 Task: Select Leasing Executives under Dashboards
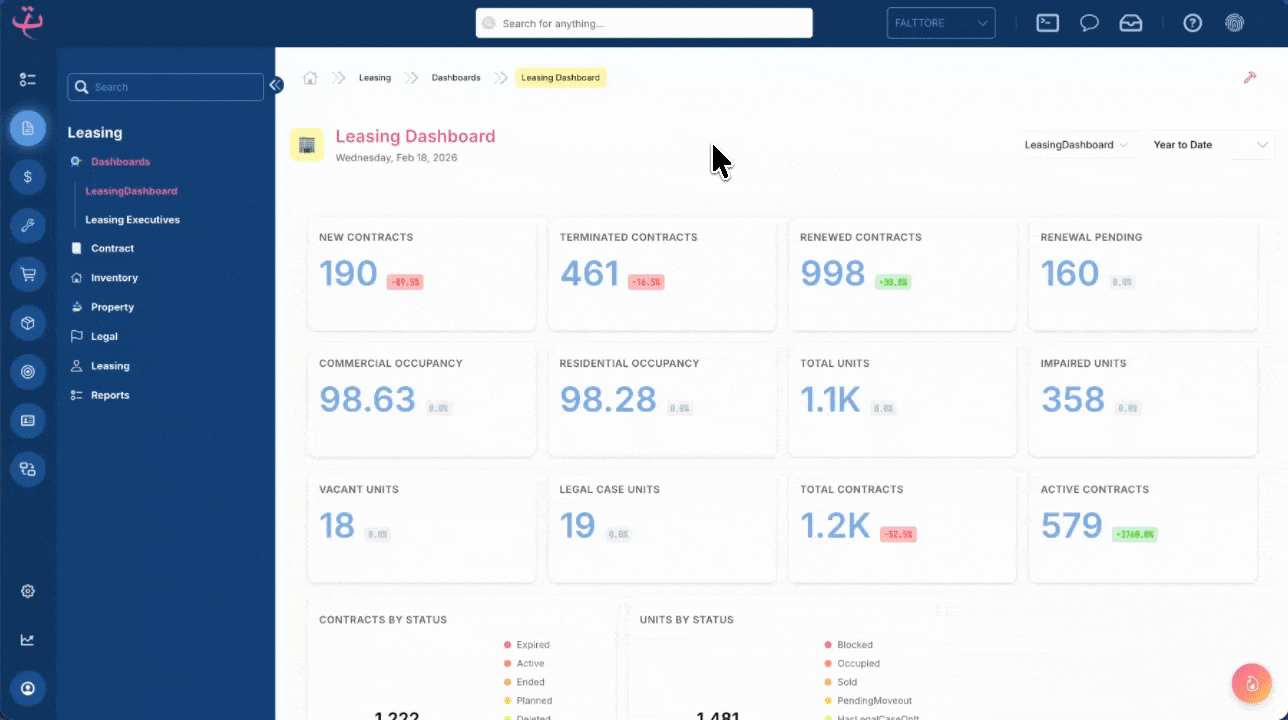[131, 219]
